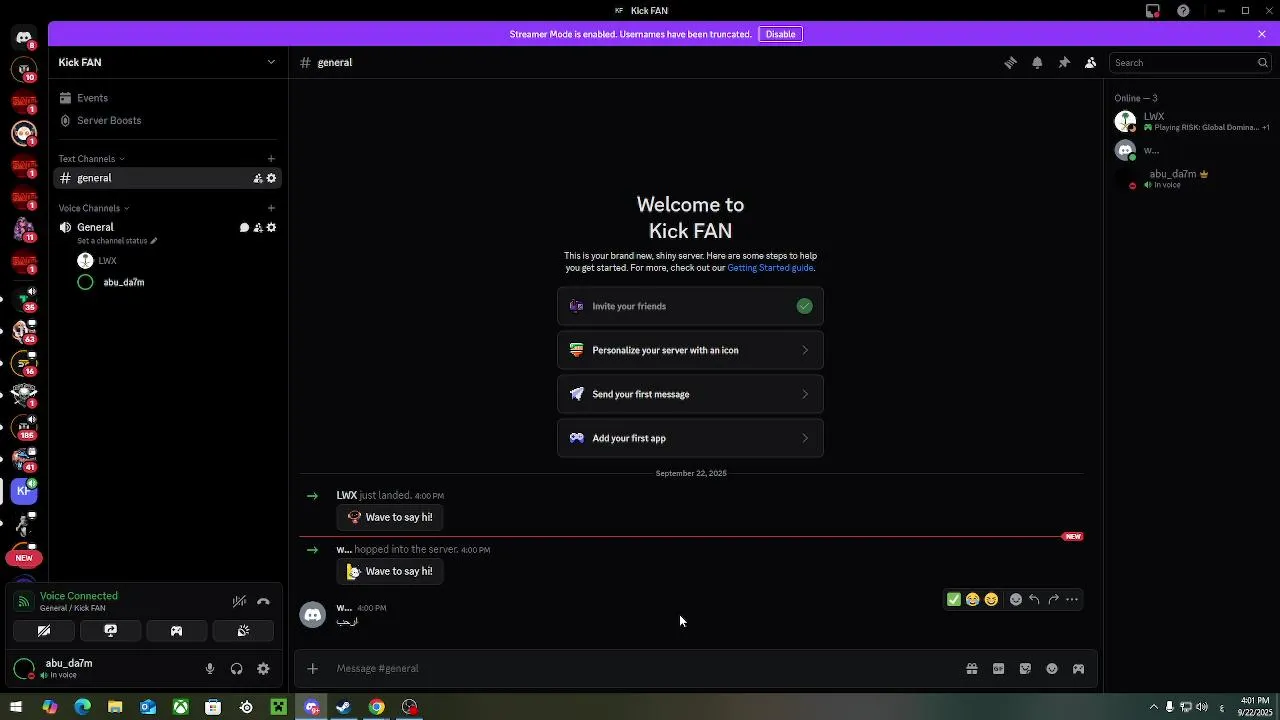This screenshot has height=720, width=1280.
Task: Open the Kick FAN server dropdown menu
Action: [167, 62]
